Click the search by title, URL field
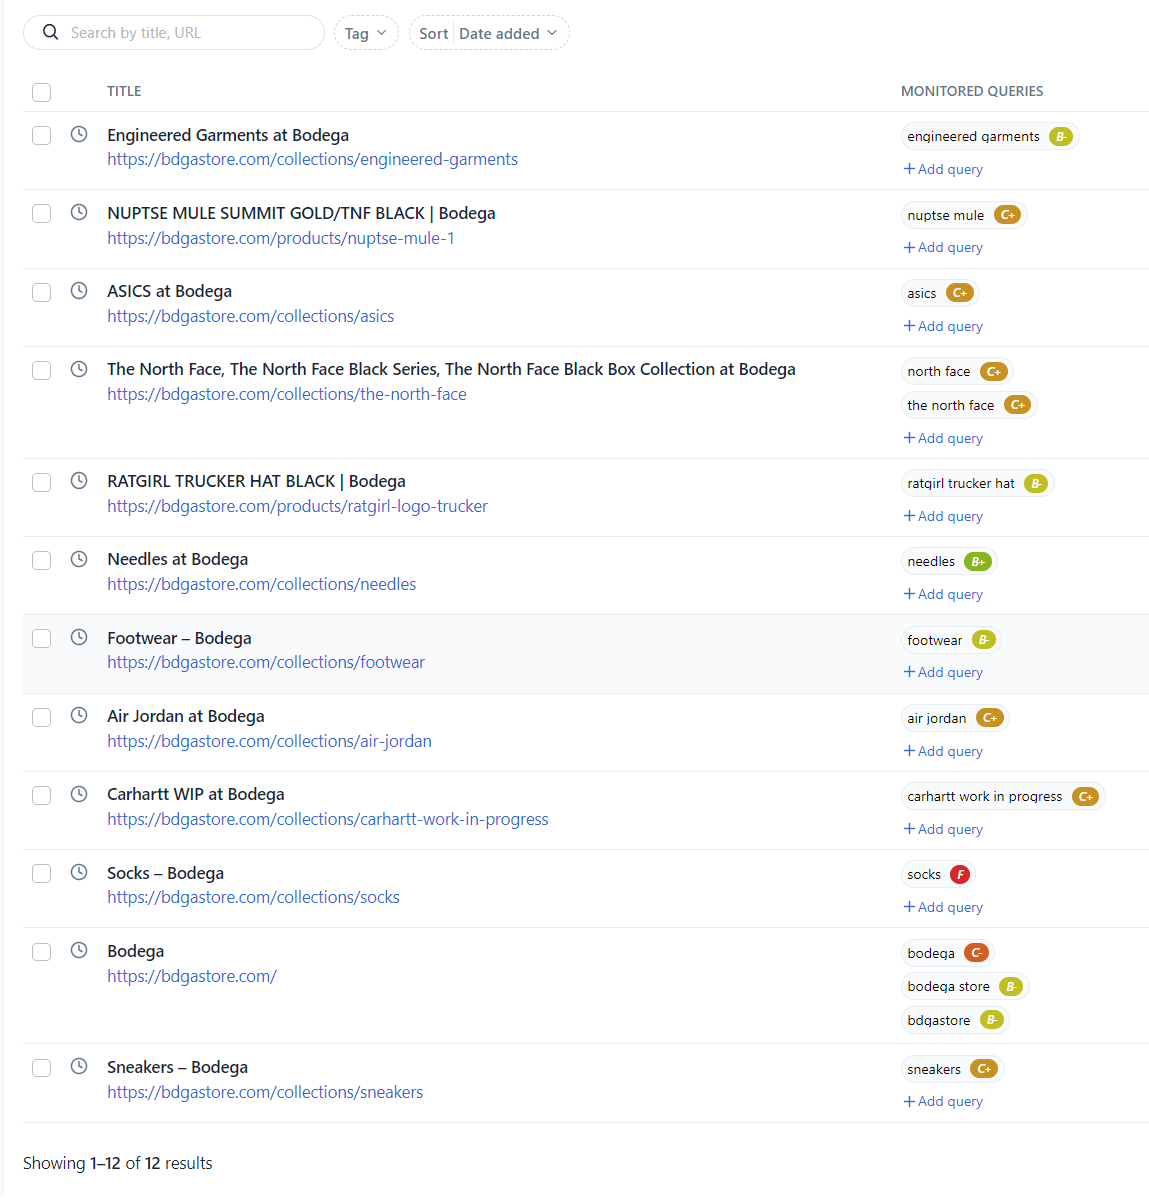This screenshot has height=1204, width=1149. point(174,33)
